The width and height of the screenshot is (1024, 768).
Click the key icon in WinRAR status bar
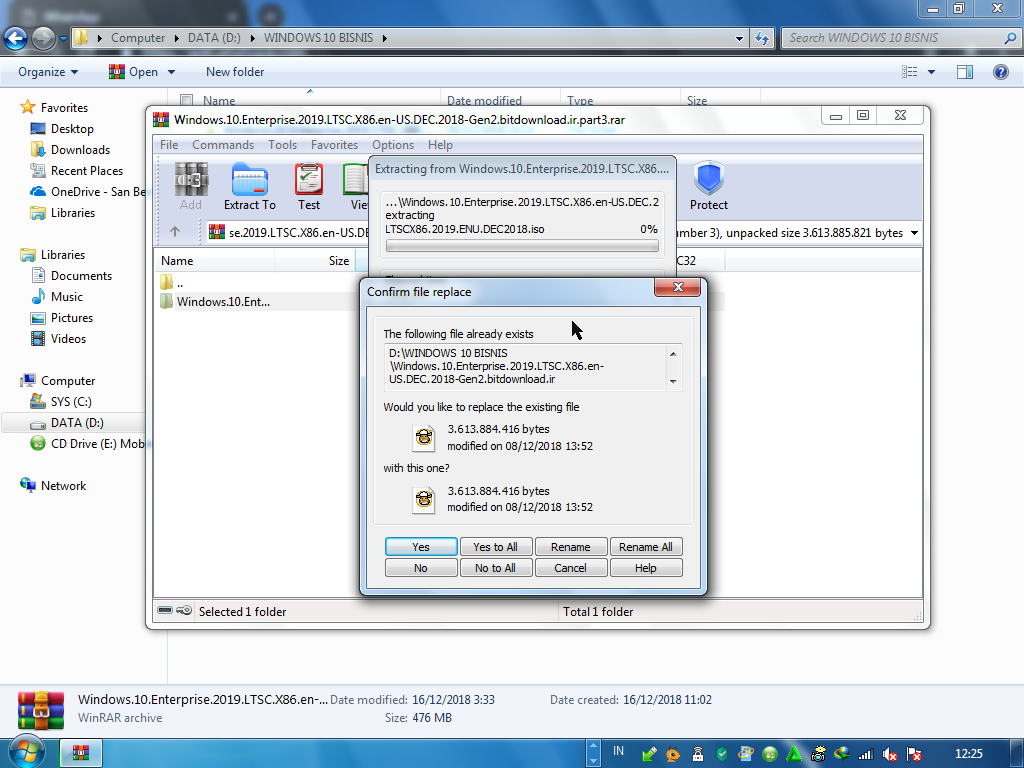pos(184,610)
